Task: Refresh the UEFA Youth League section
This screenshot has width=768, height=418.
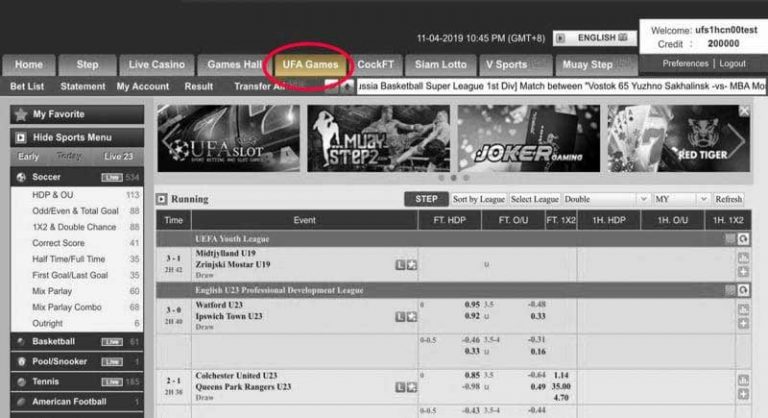Action: (743, 239)
